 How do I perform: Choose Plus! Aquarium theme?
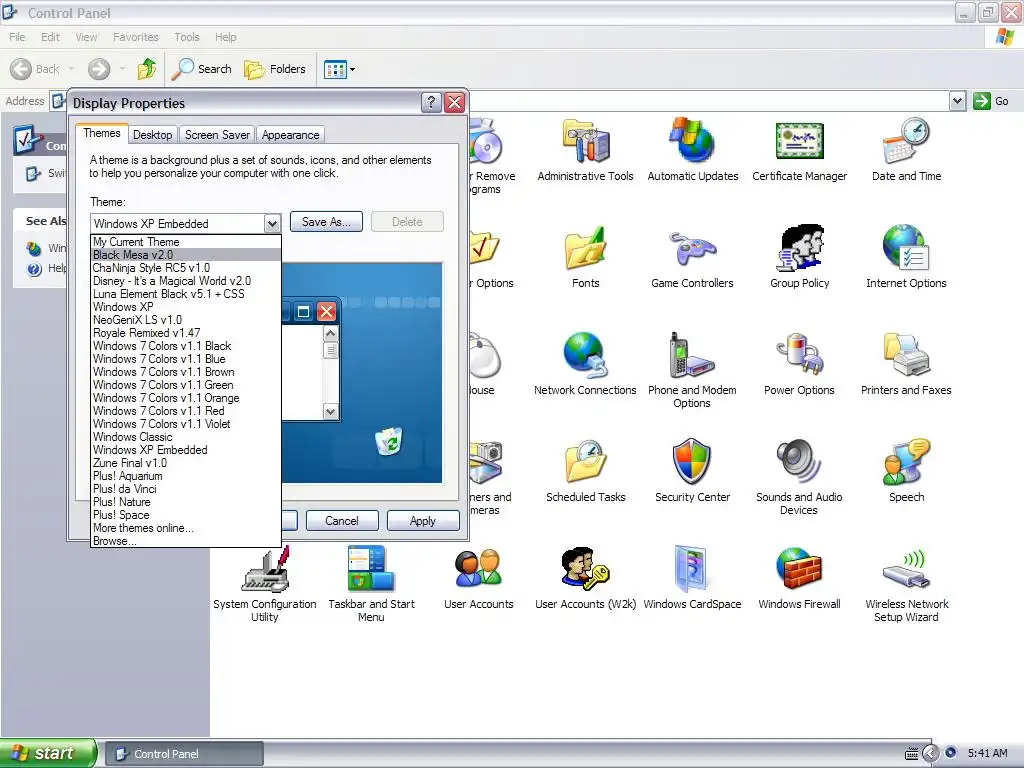click(186, 476)
